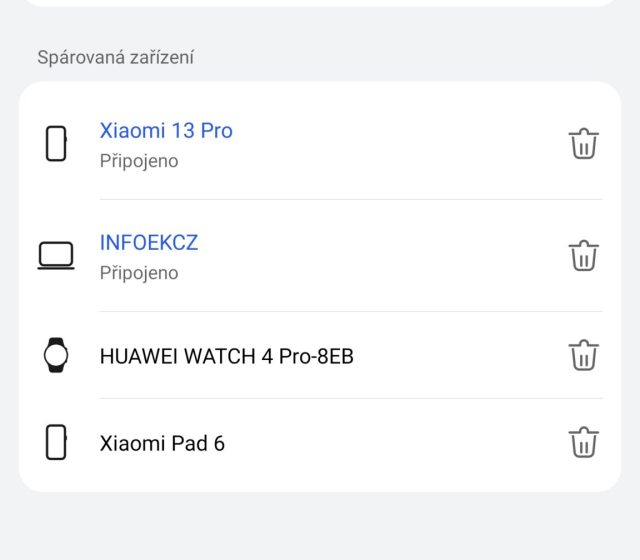Tap the laptop icon beside INFOEKCZ
This screenshot has height=560, width=640.
coord(56,256)
